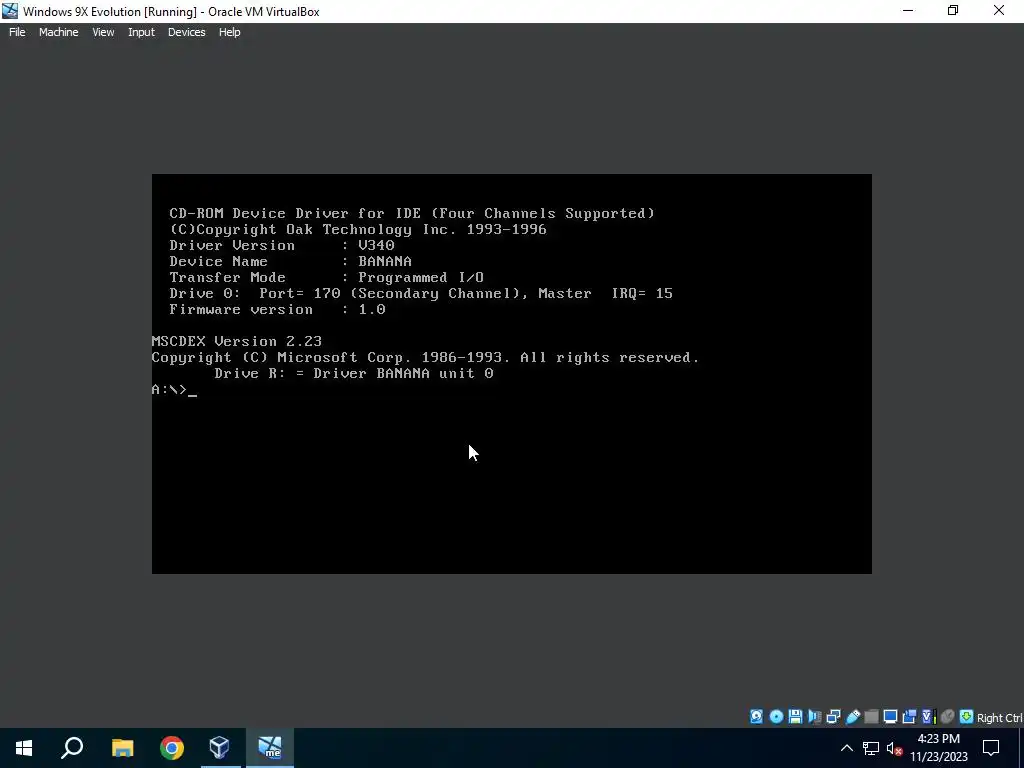Click the 'Drive 0: Port= 170' line
Viewport: 1024px width, 768px height.
click(x=421, y=293)
